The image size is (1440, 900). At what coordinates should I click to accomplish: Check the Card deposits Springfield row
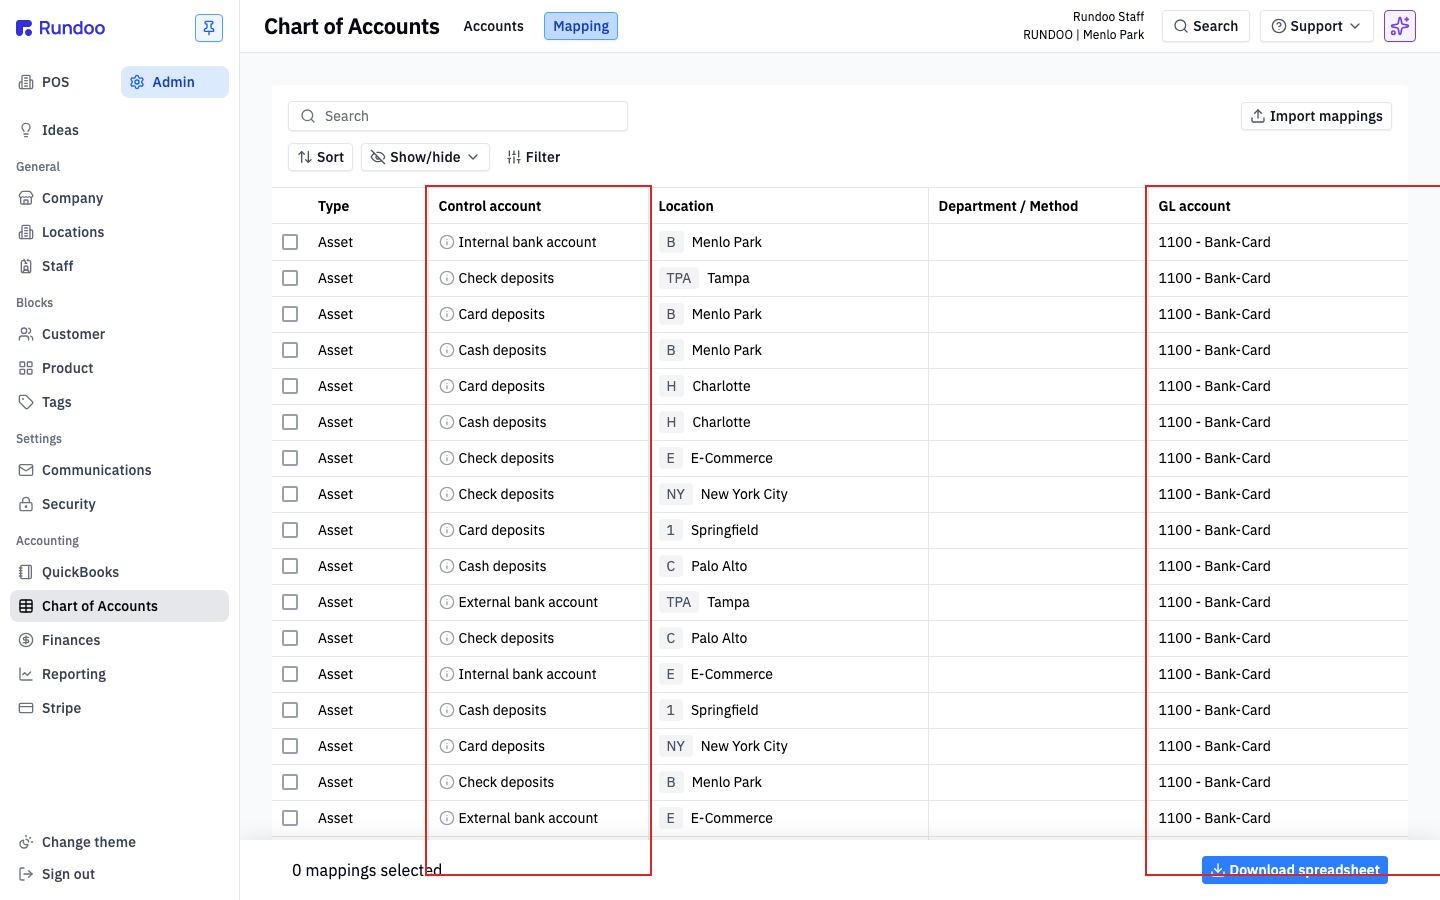coord(290,530)
